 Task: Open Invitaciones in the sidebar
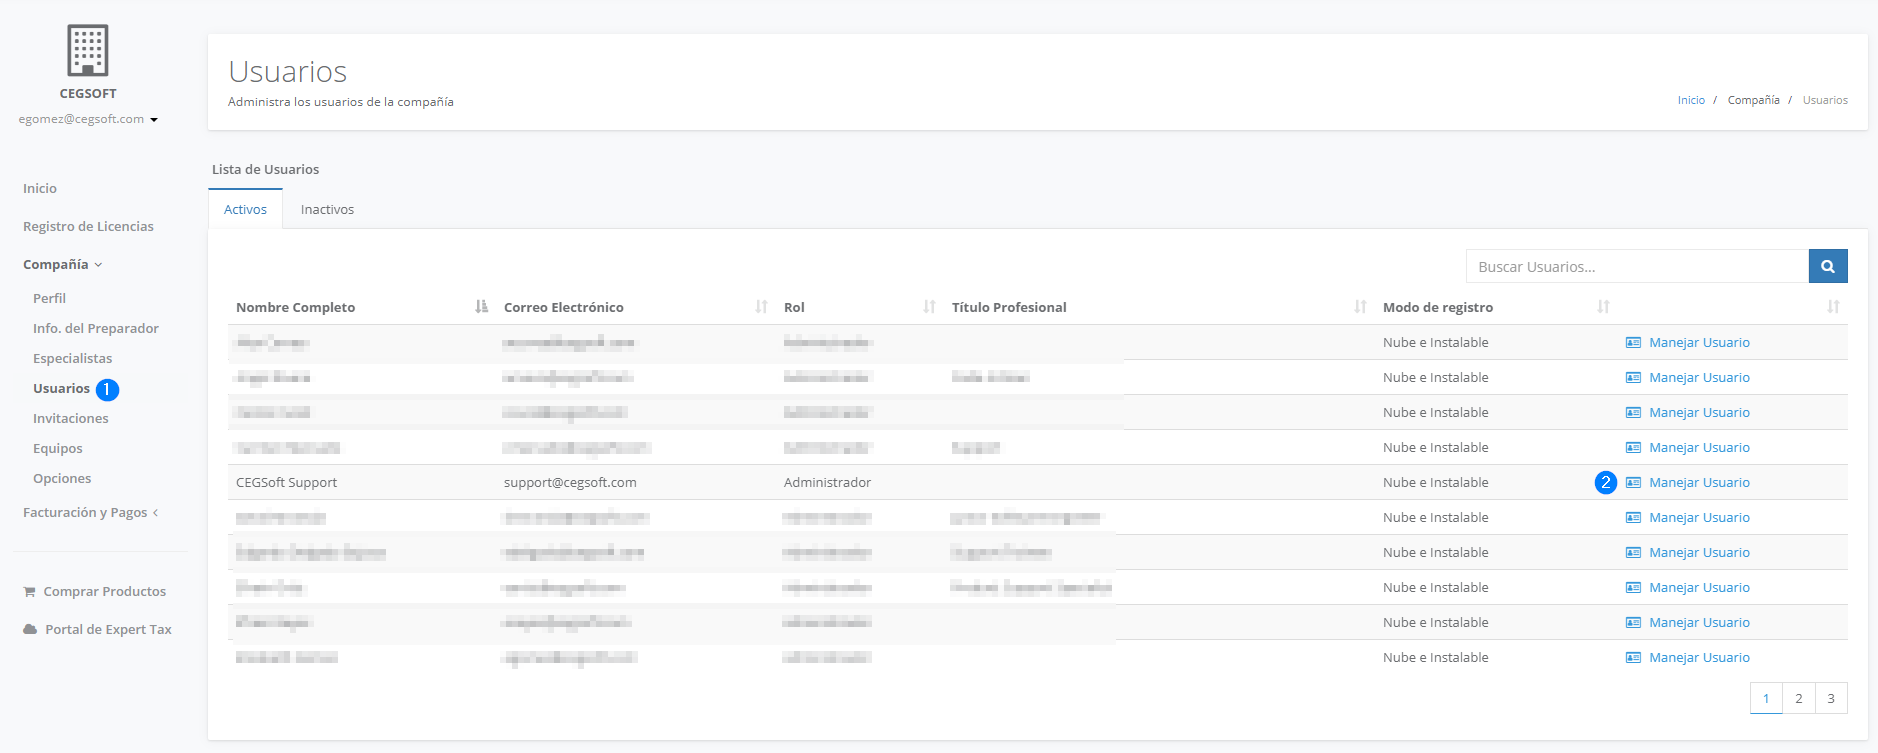coord(70,418)
